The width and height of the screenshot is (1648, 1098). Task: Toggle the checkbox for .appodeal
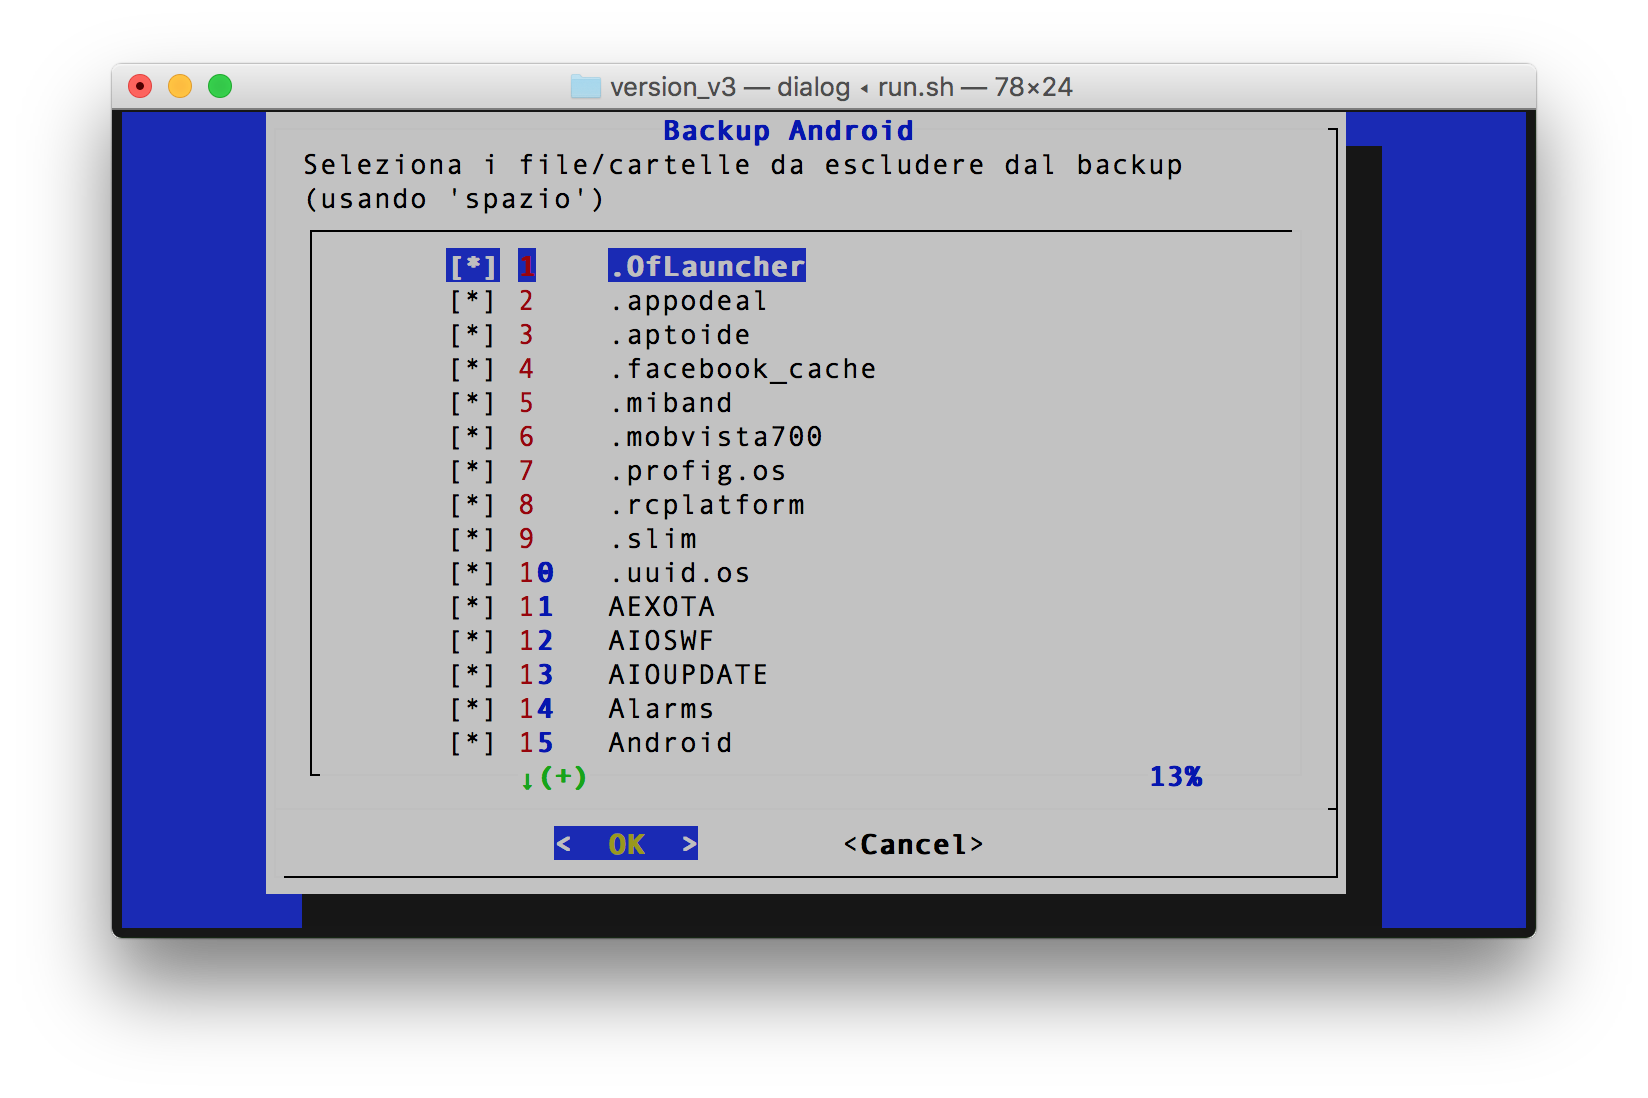tap(471, 300)
